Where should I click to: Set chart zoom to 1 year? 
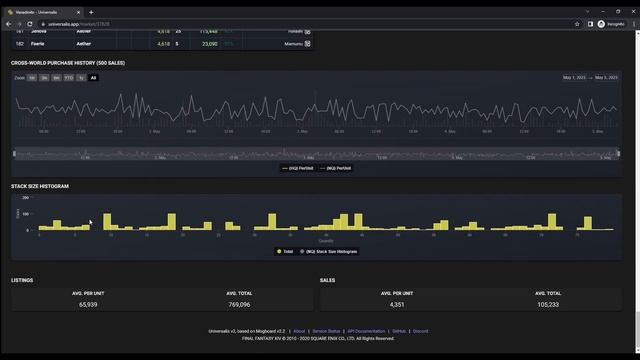point(81,78)
